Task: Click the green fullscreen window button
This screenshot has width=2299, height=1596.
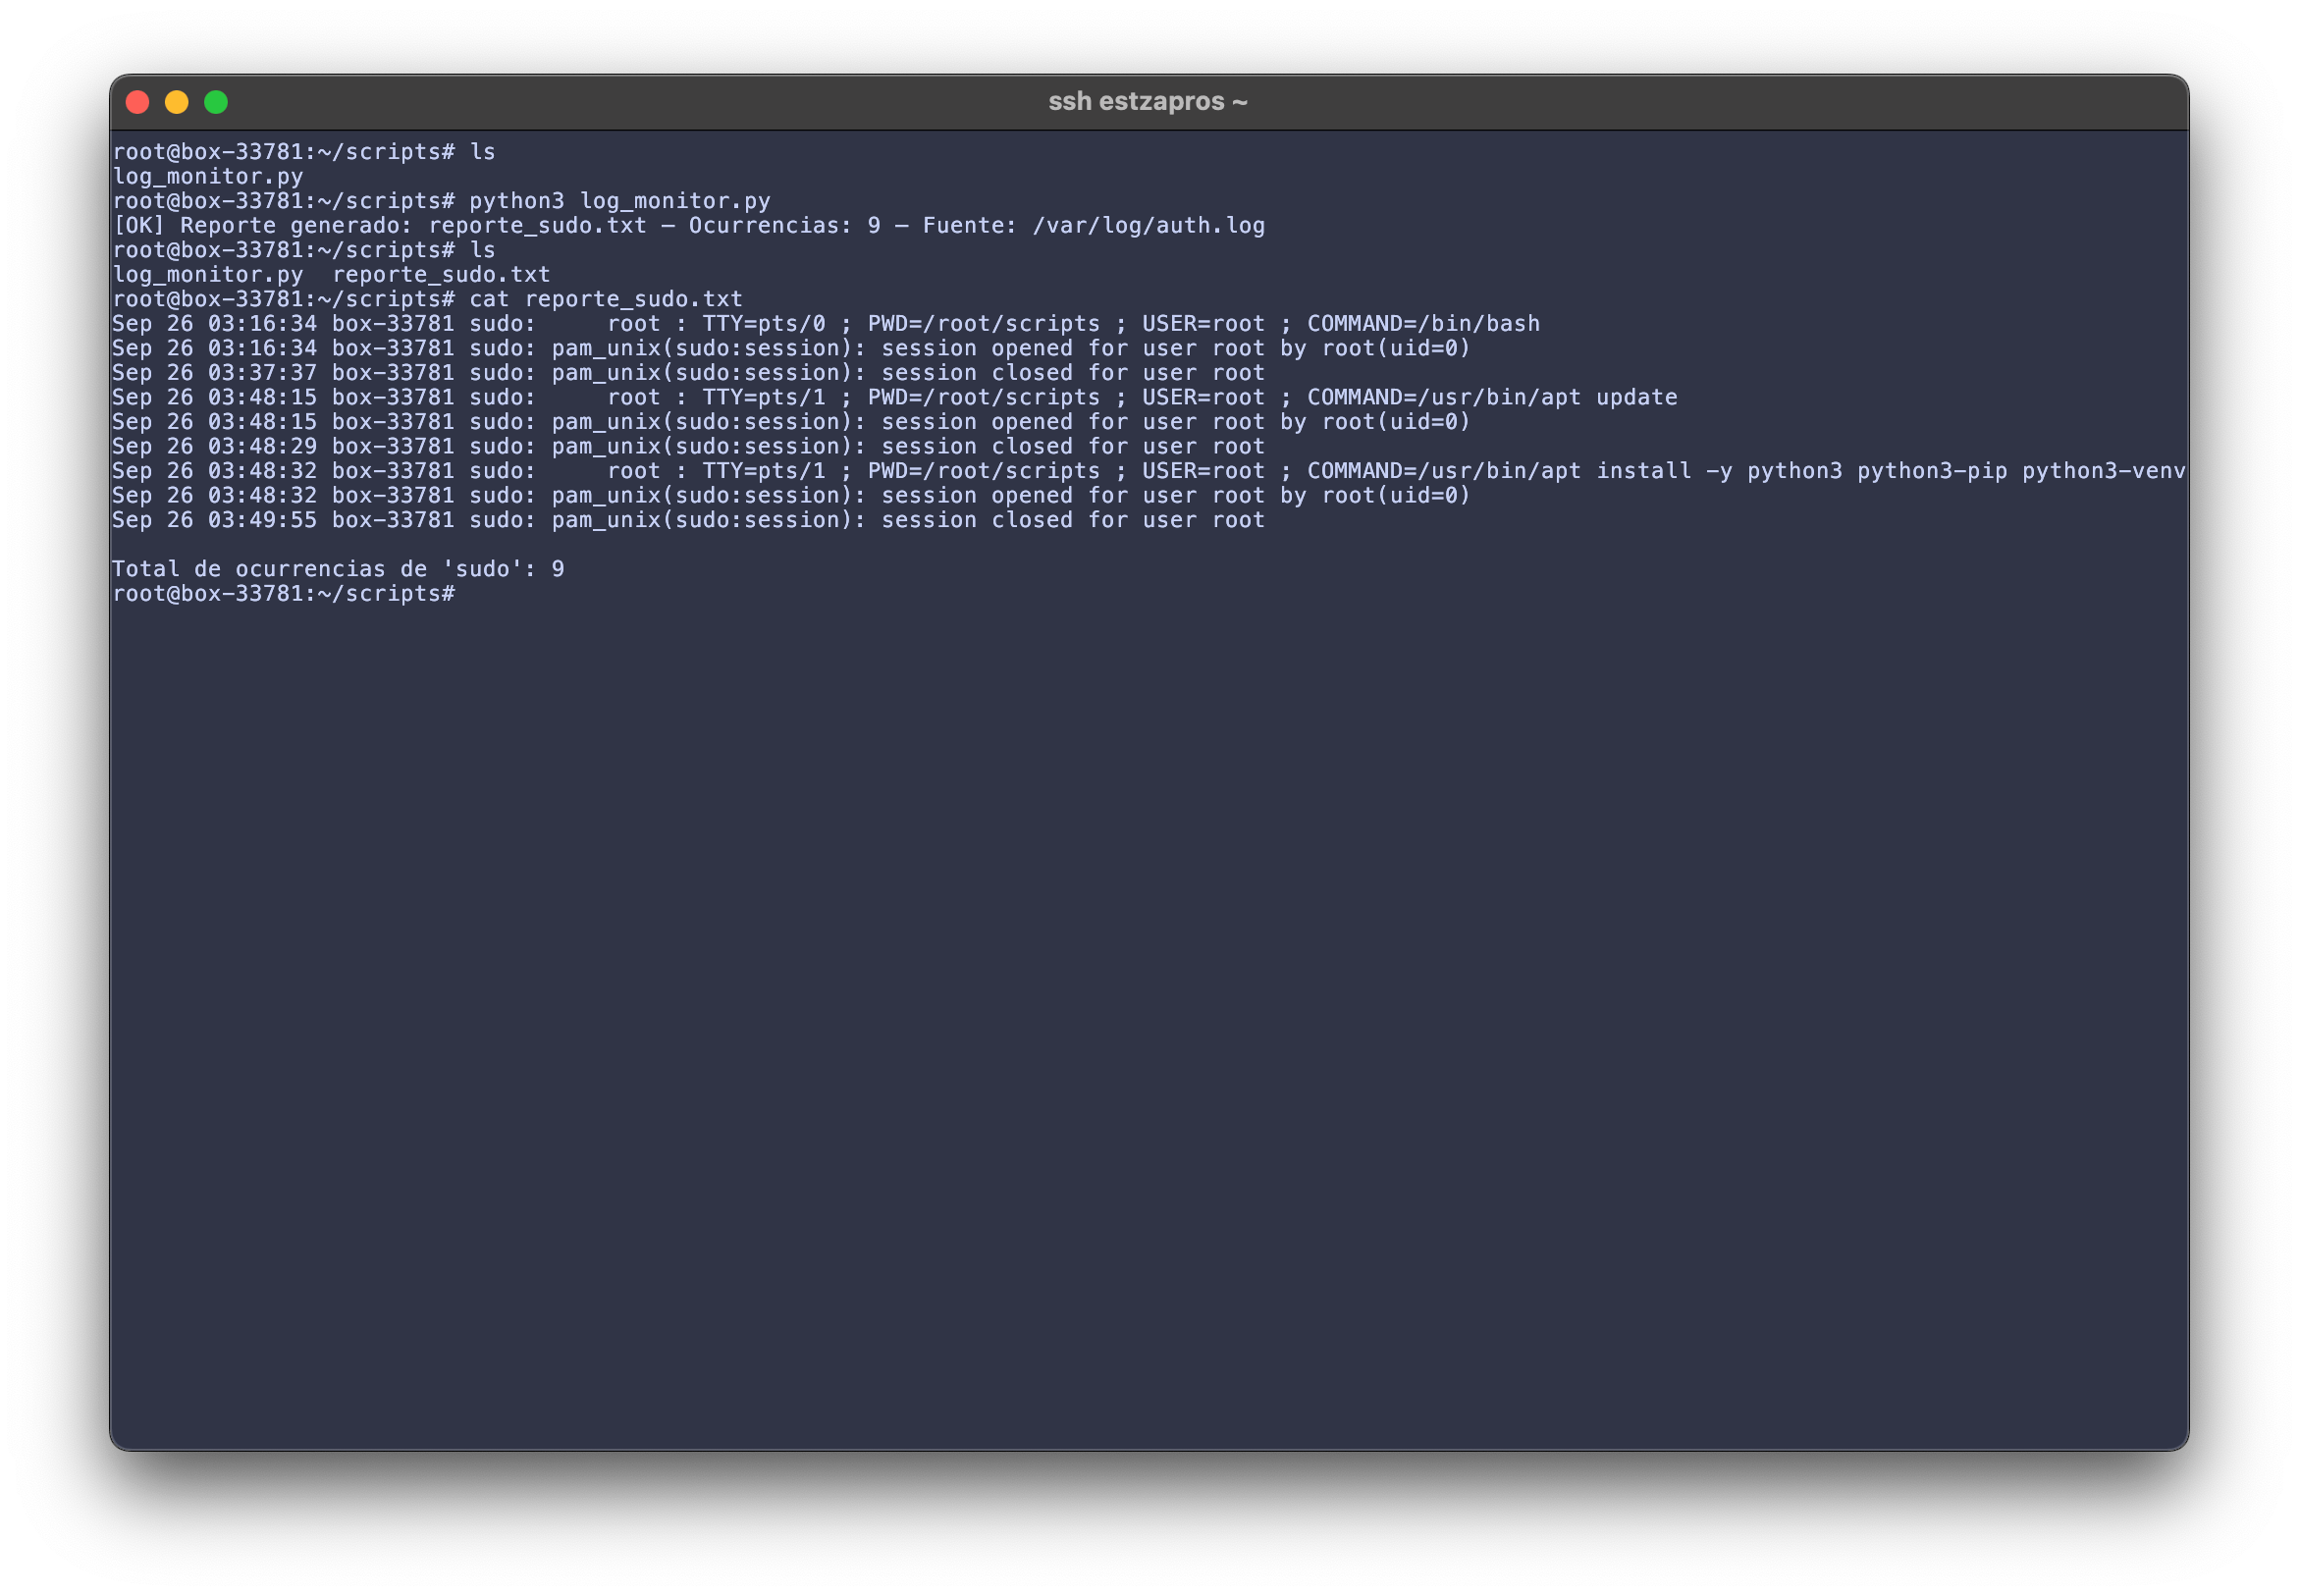Action: point(216,102)
